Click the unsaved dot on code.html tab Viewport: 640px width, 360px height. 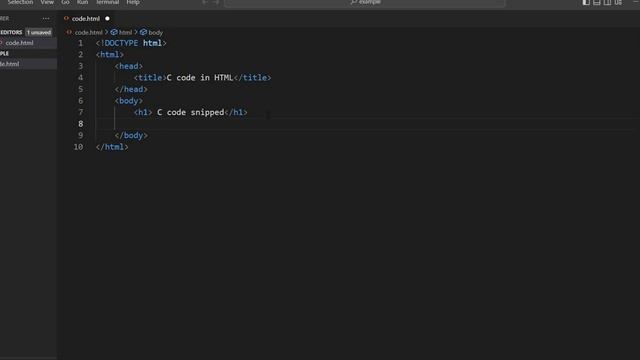pyautogui.click(x=107, y=18)
